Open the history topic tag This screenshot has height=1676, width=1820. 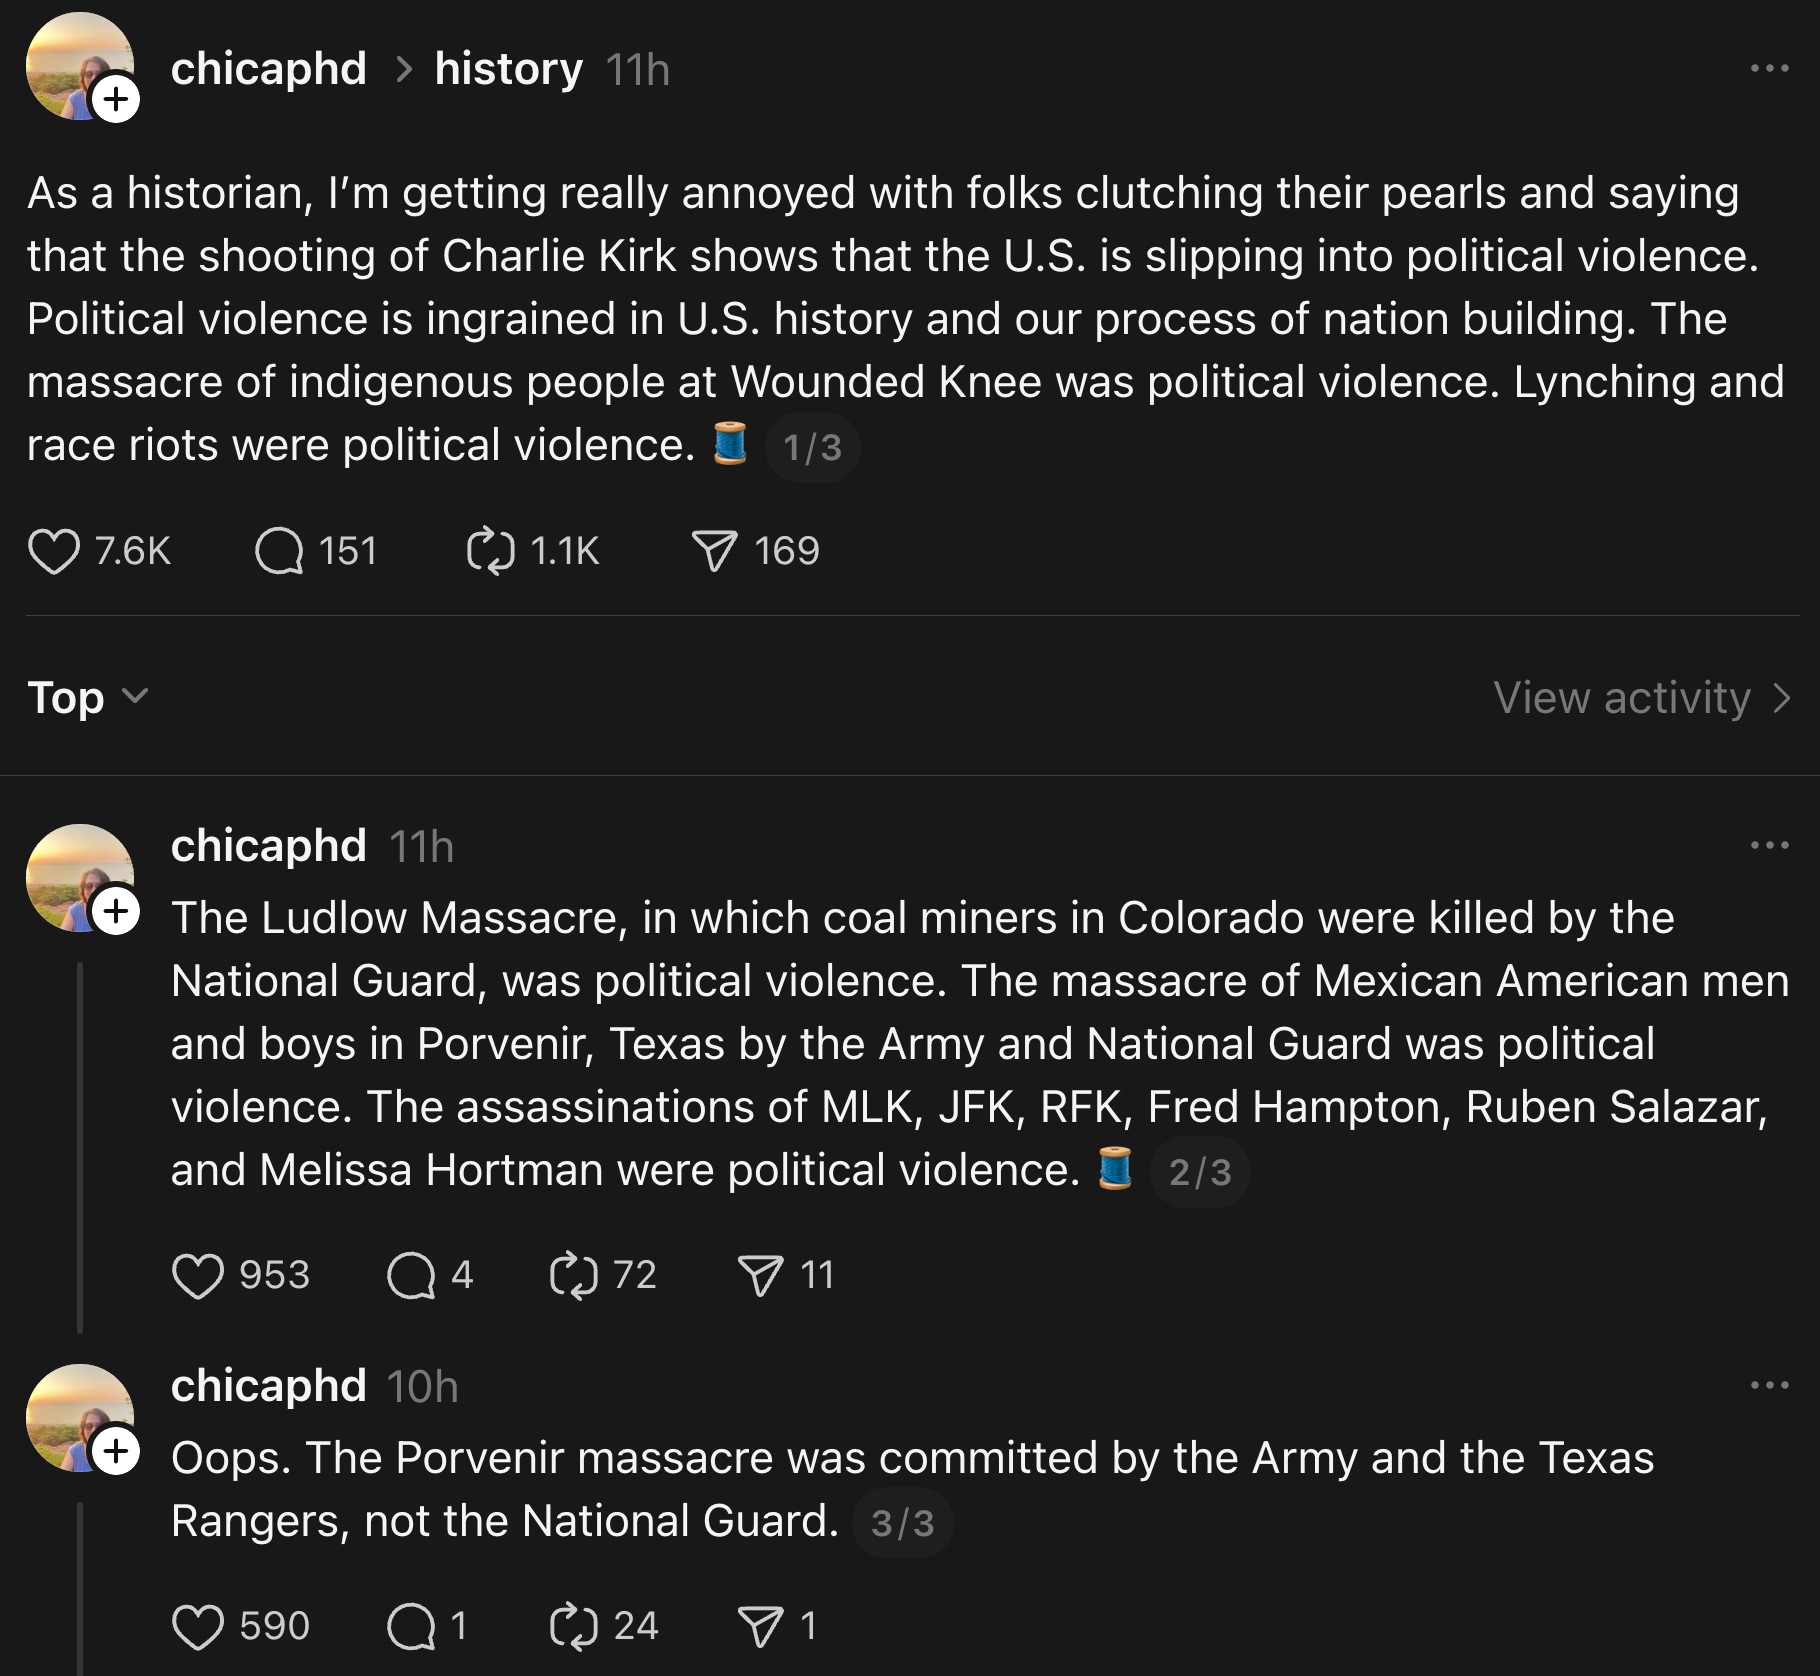pyautogui.click(x=506, y=68)
